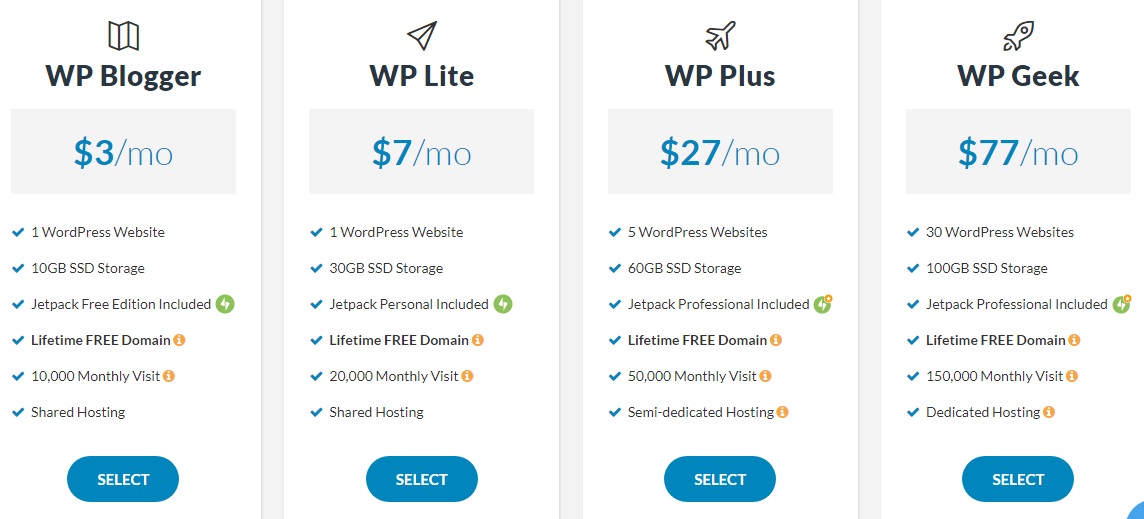Click Jetpack green icon in WP Blogger plan

click(225, 304)
